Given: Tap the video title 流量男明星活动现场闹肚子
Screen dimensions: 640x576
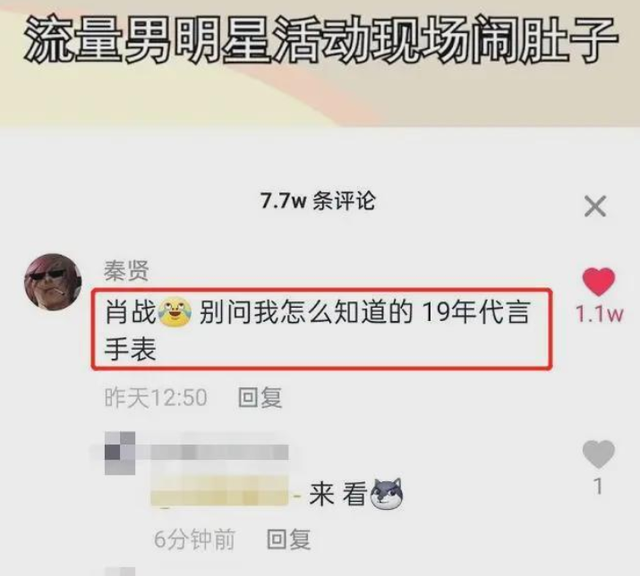Looking at the screenshot, I should pyautogui.click(x=322, y=39).
